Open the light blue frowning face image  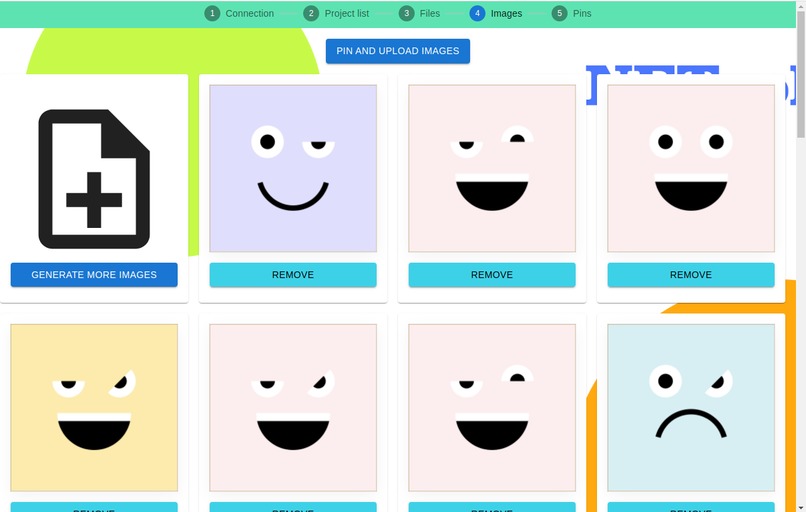pos(691,408)
